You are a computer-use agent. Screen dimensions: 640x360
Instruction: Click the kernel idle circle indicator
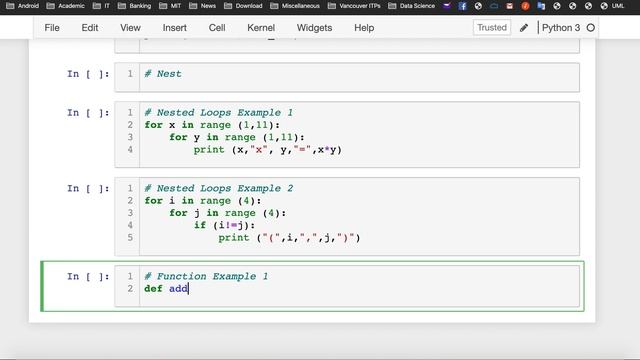click(x=590, y=28)
